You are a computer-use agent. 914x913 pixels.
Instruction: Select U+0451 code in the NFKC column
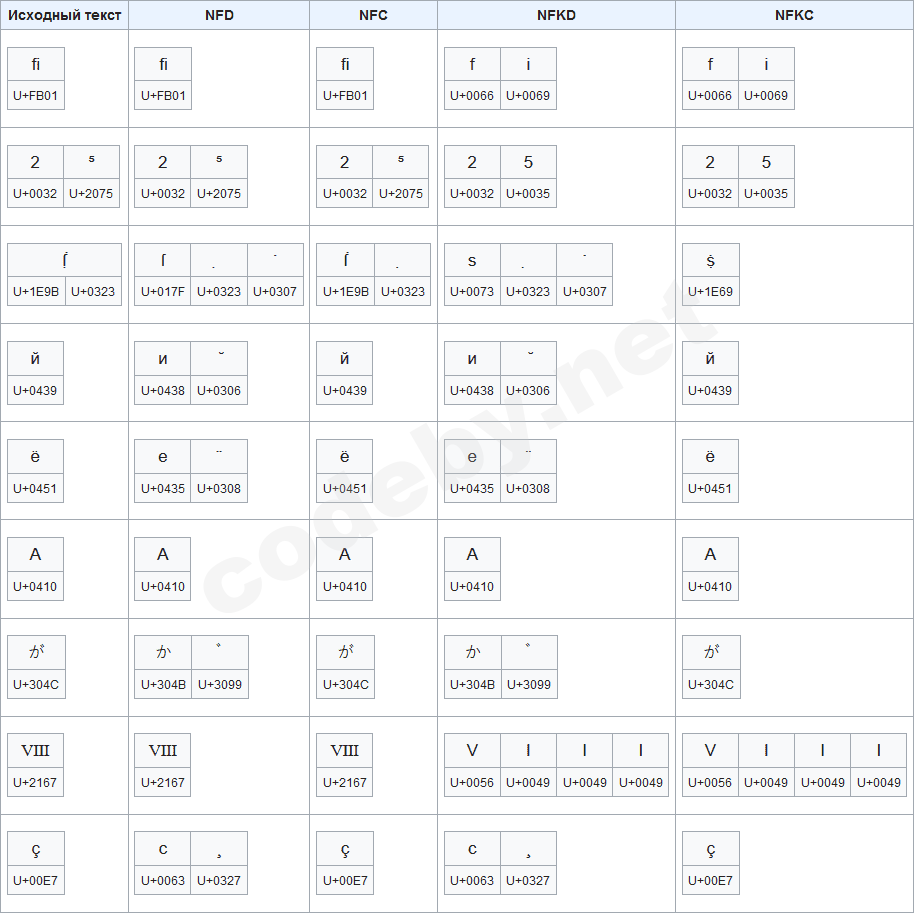pos(710,489)
